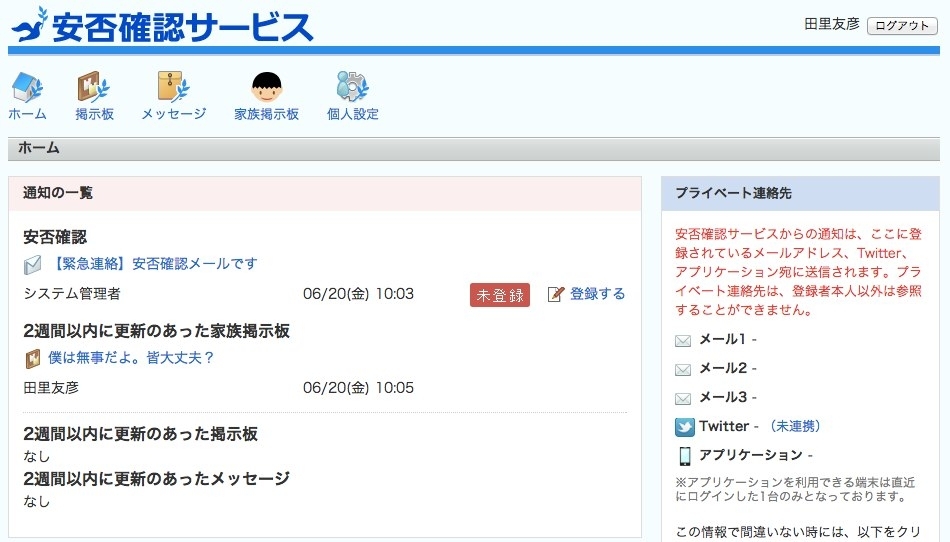Click the プライベート連絡先 panel header
Viewport: 950px width, 542px height.
[x=800, y=194]
